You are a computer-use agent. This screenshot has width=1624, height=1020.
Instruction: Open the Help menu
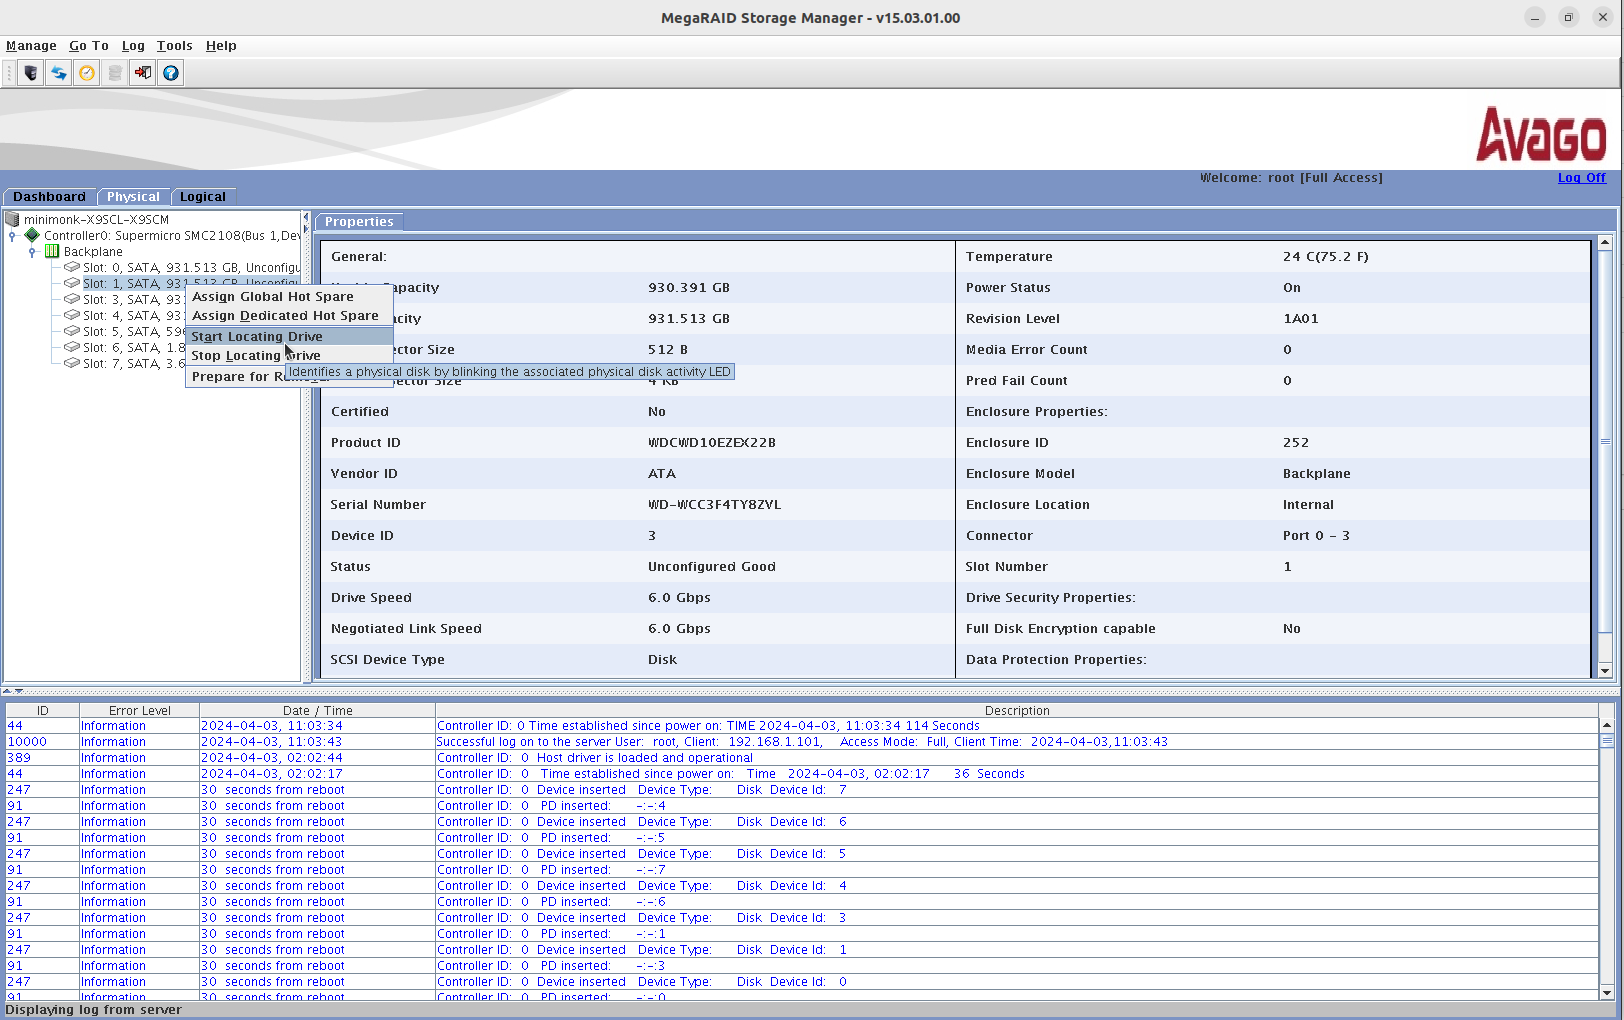coord(221,46)
